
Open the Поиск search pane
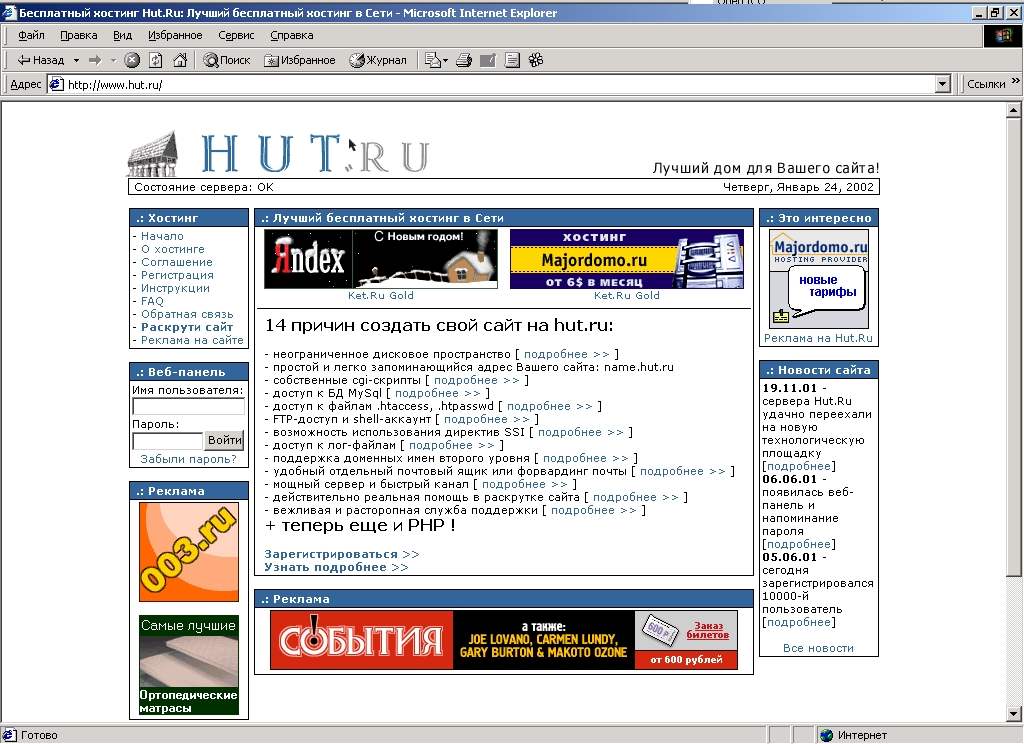click(x=227, y=60)
